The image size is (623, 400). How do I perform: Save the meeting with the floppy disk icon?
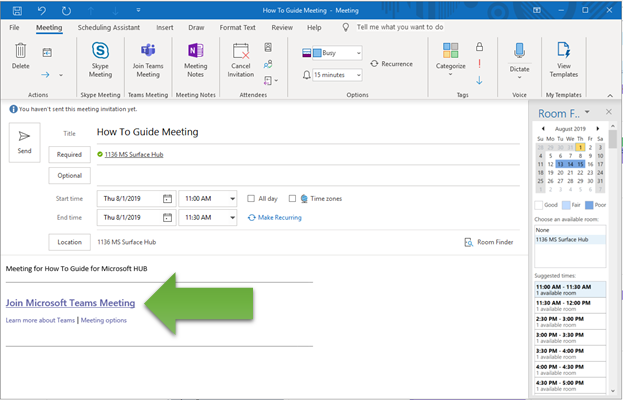coord(17,10)
